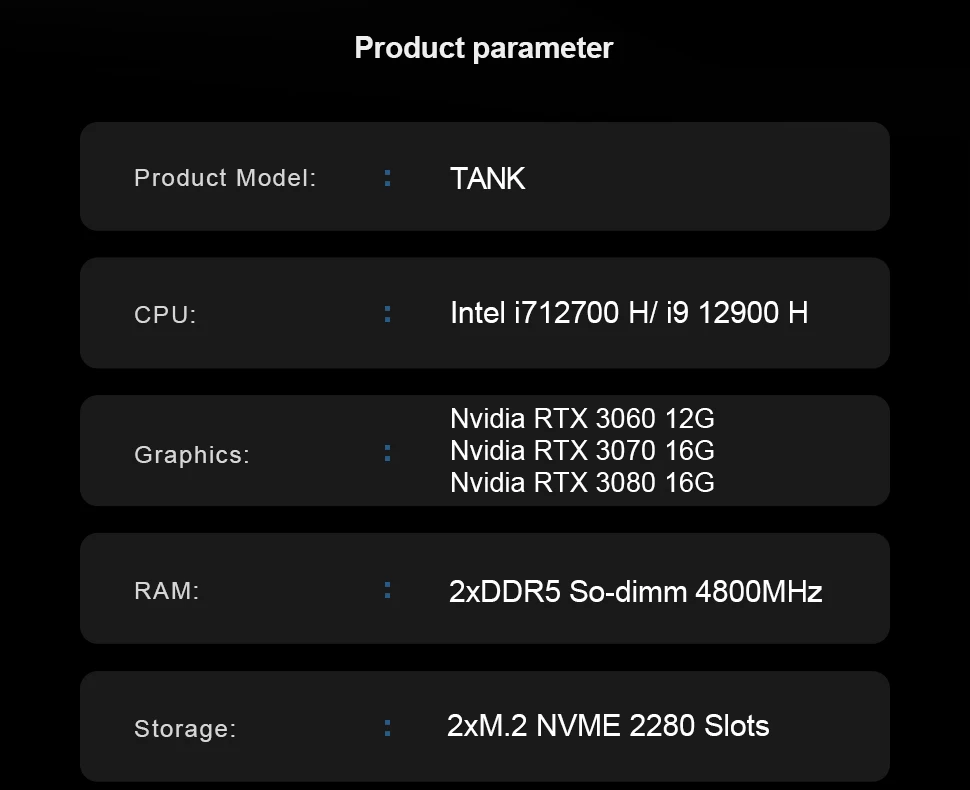This screenshot has width=970, height=790.
Task: Click the blue colon in Storage row
Action: (x=387, y=727)
